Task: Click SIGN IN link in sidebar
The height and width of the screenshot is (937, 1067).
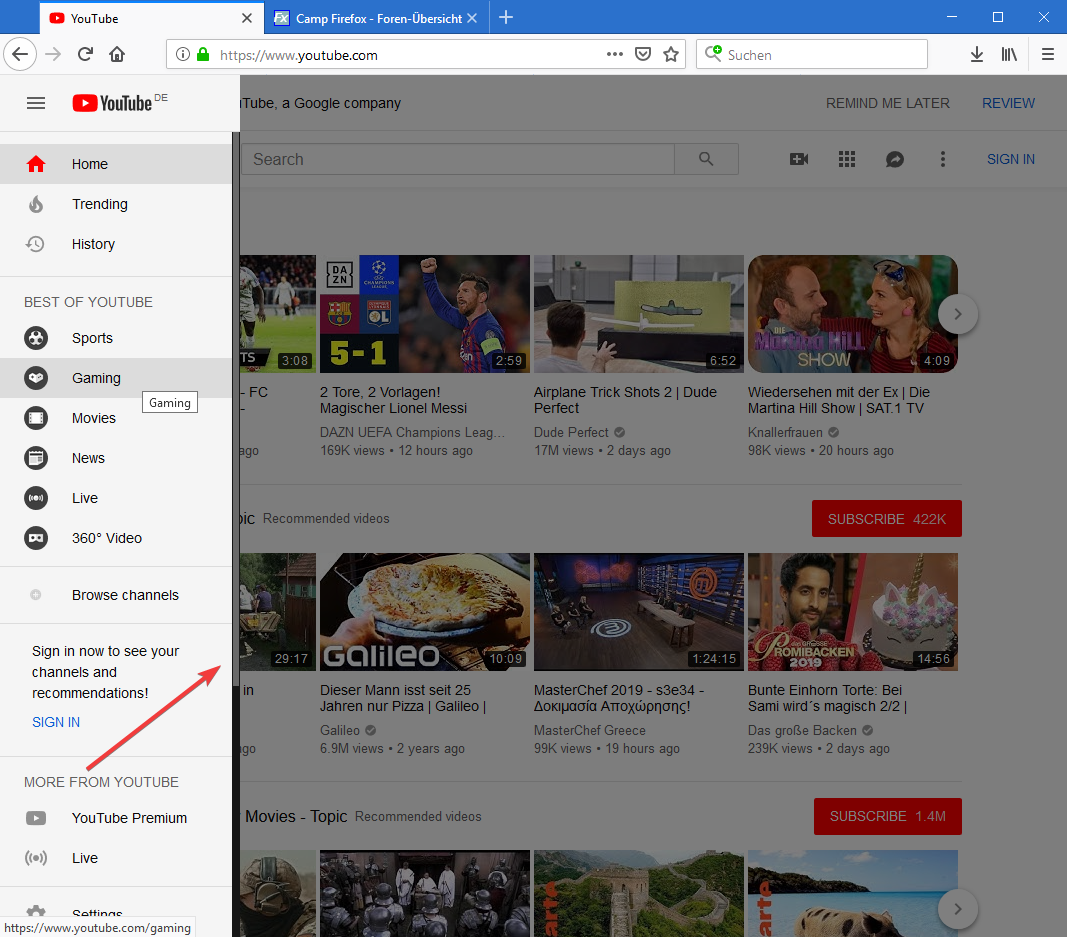Action: (x=56, y=722)
